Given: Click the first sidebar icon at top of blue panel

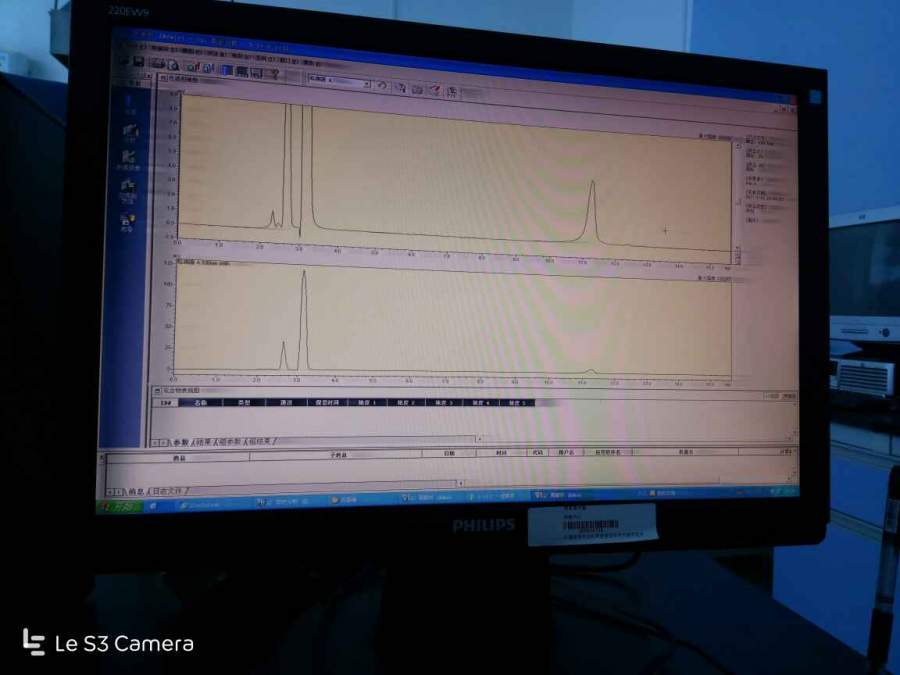Looking at the screenshot, I should point(130,104).
